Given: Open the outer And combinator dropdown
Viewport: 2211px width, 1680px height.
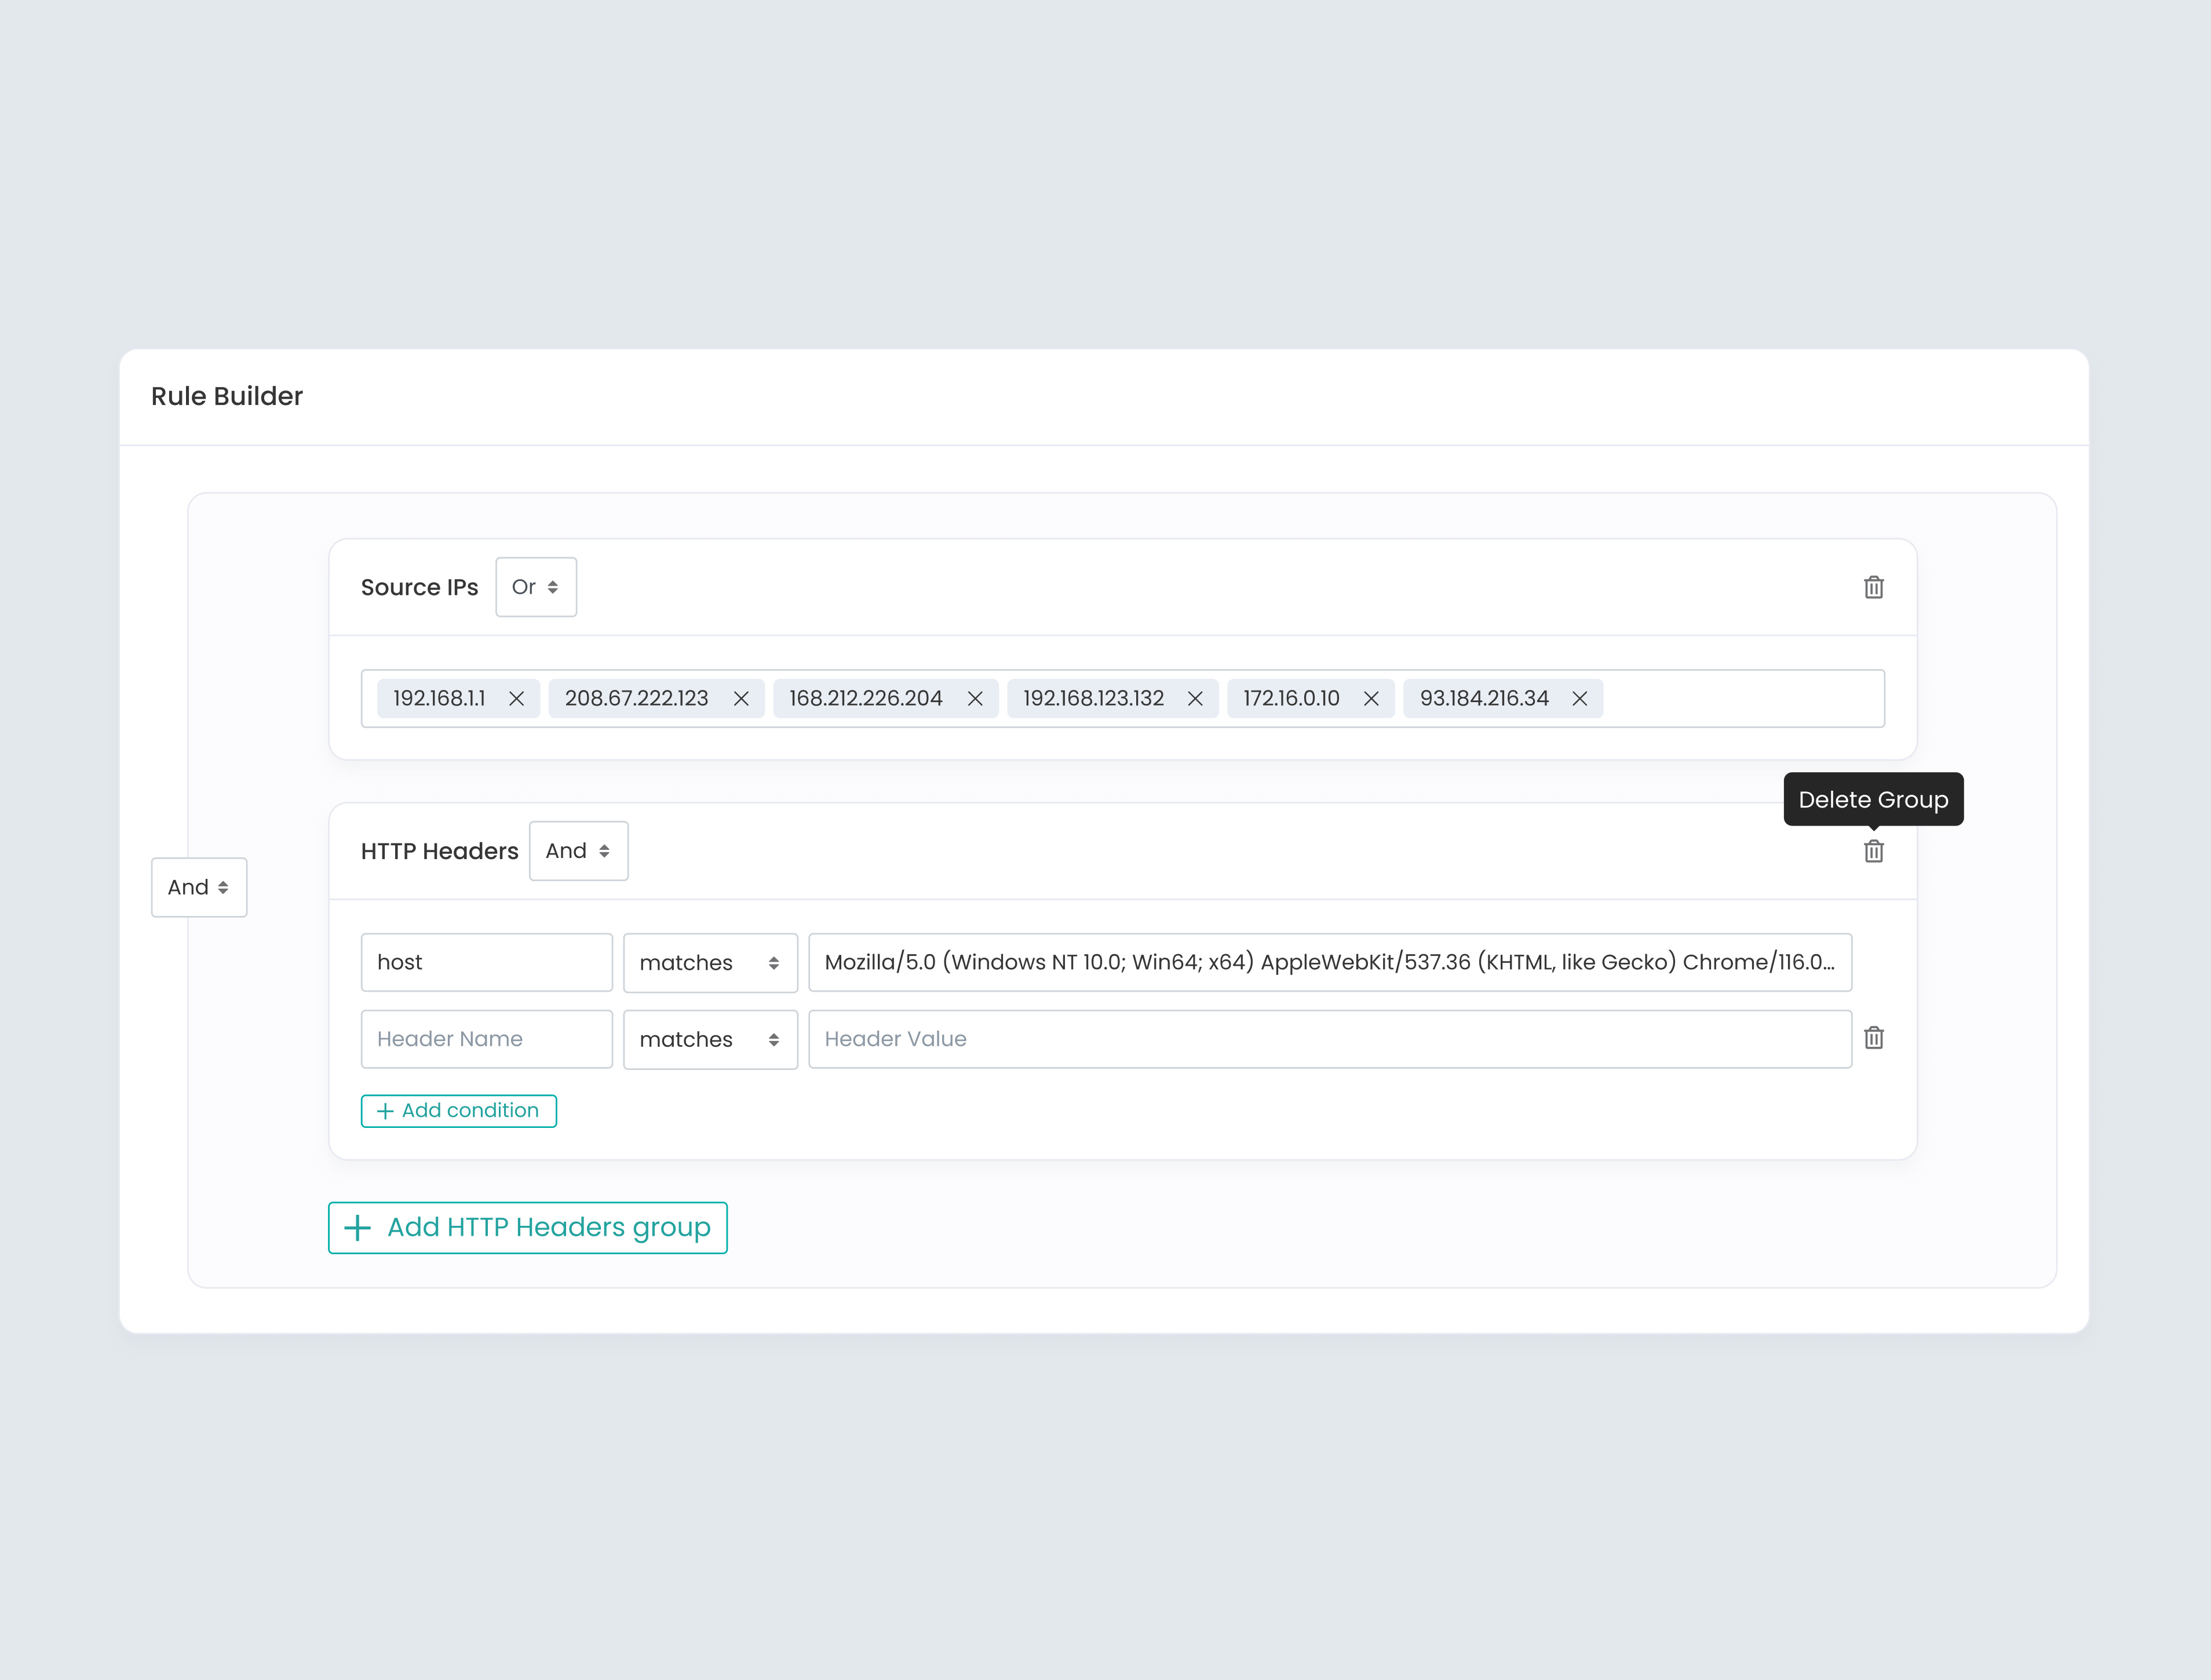Looking at the screenshot, I should tap(198, 887).
